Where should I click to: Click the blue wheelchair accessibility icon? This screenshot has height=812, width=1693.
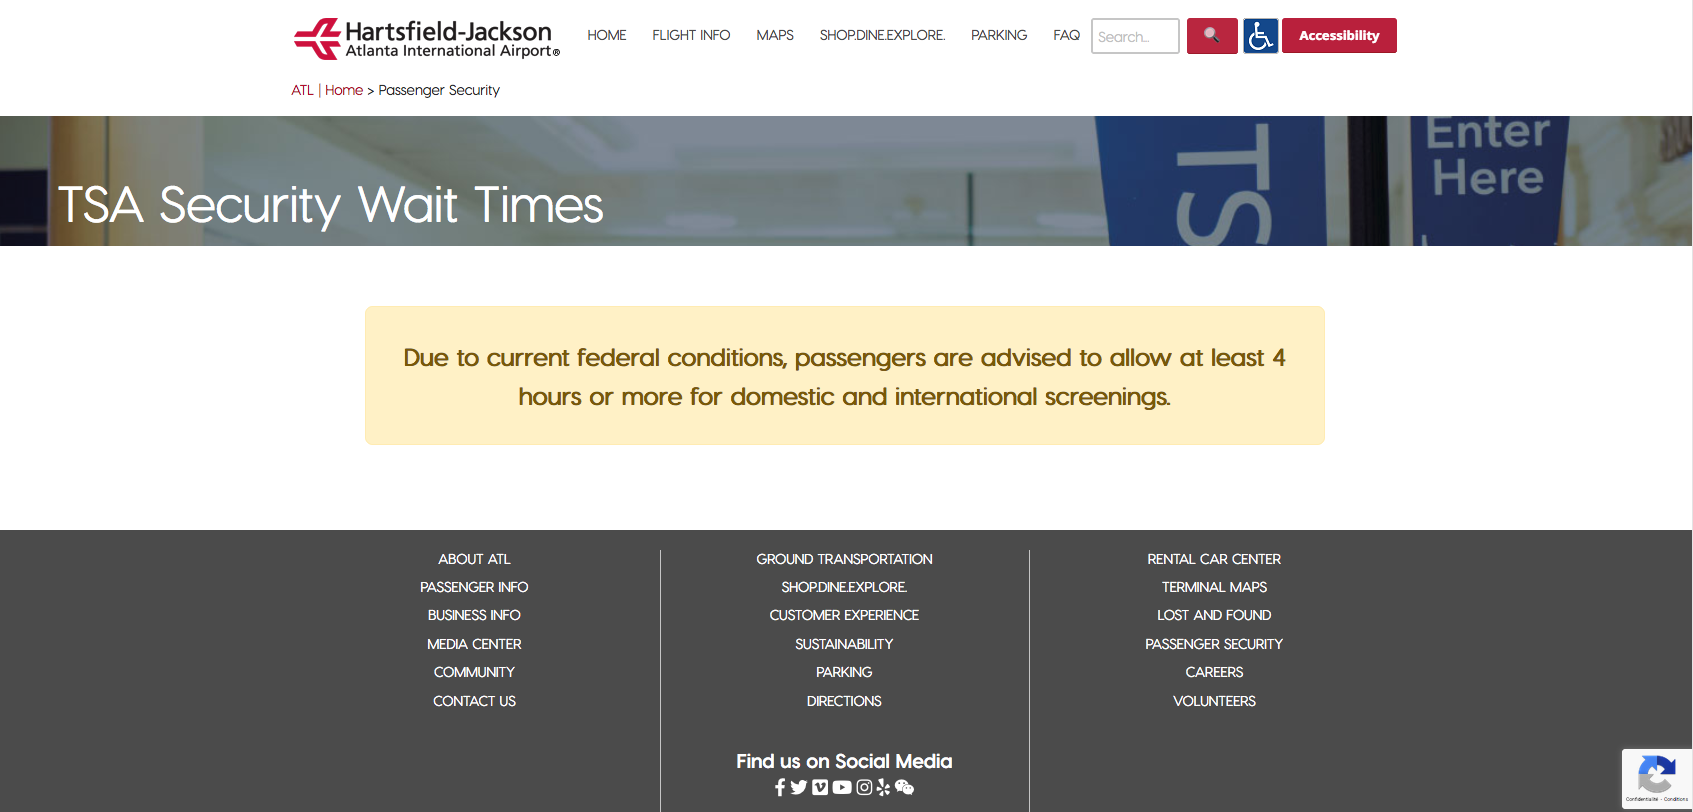(1260, 36)
